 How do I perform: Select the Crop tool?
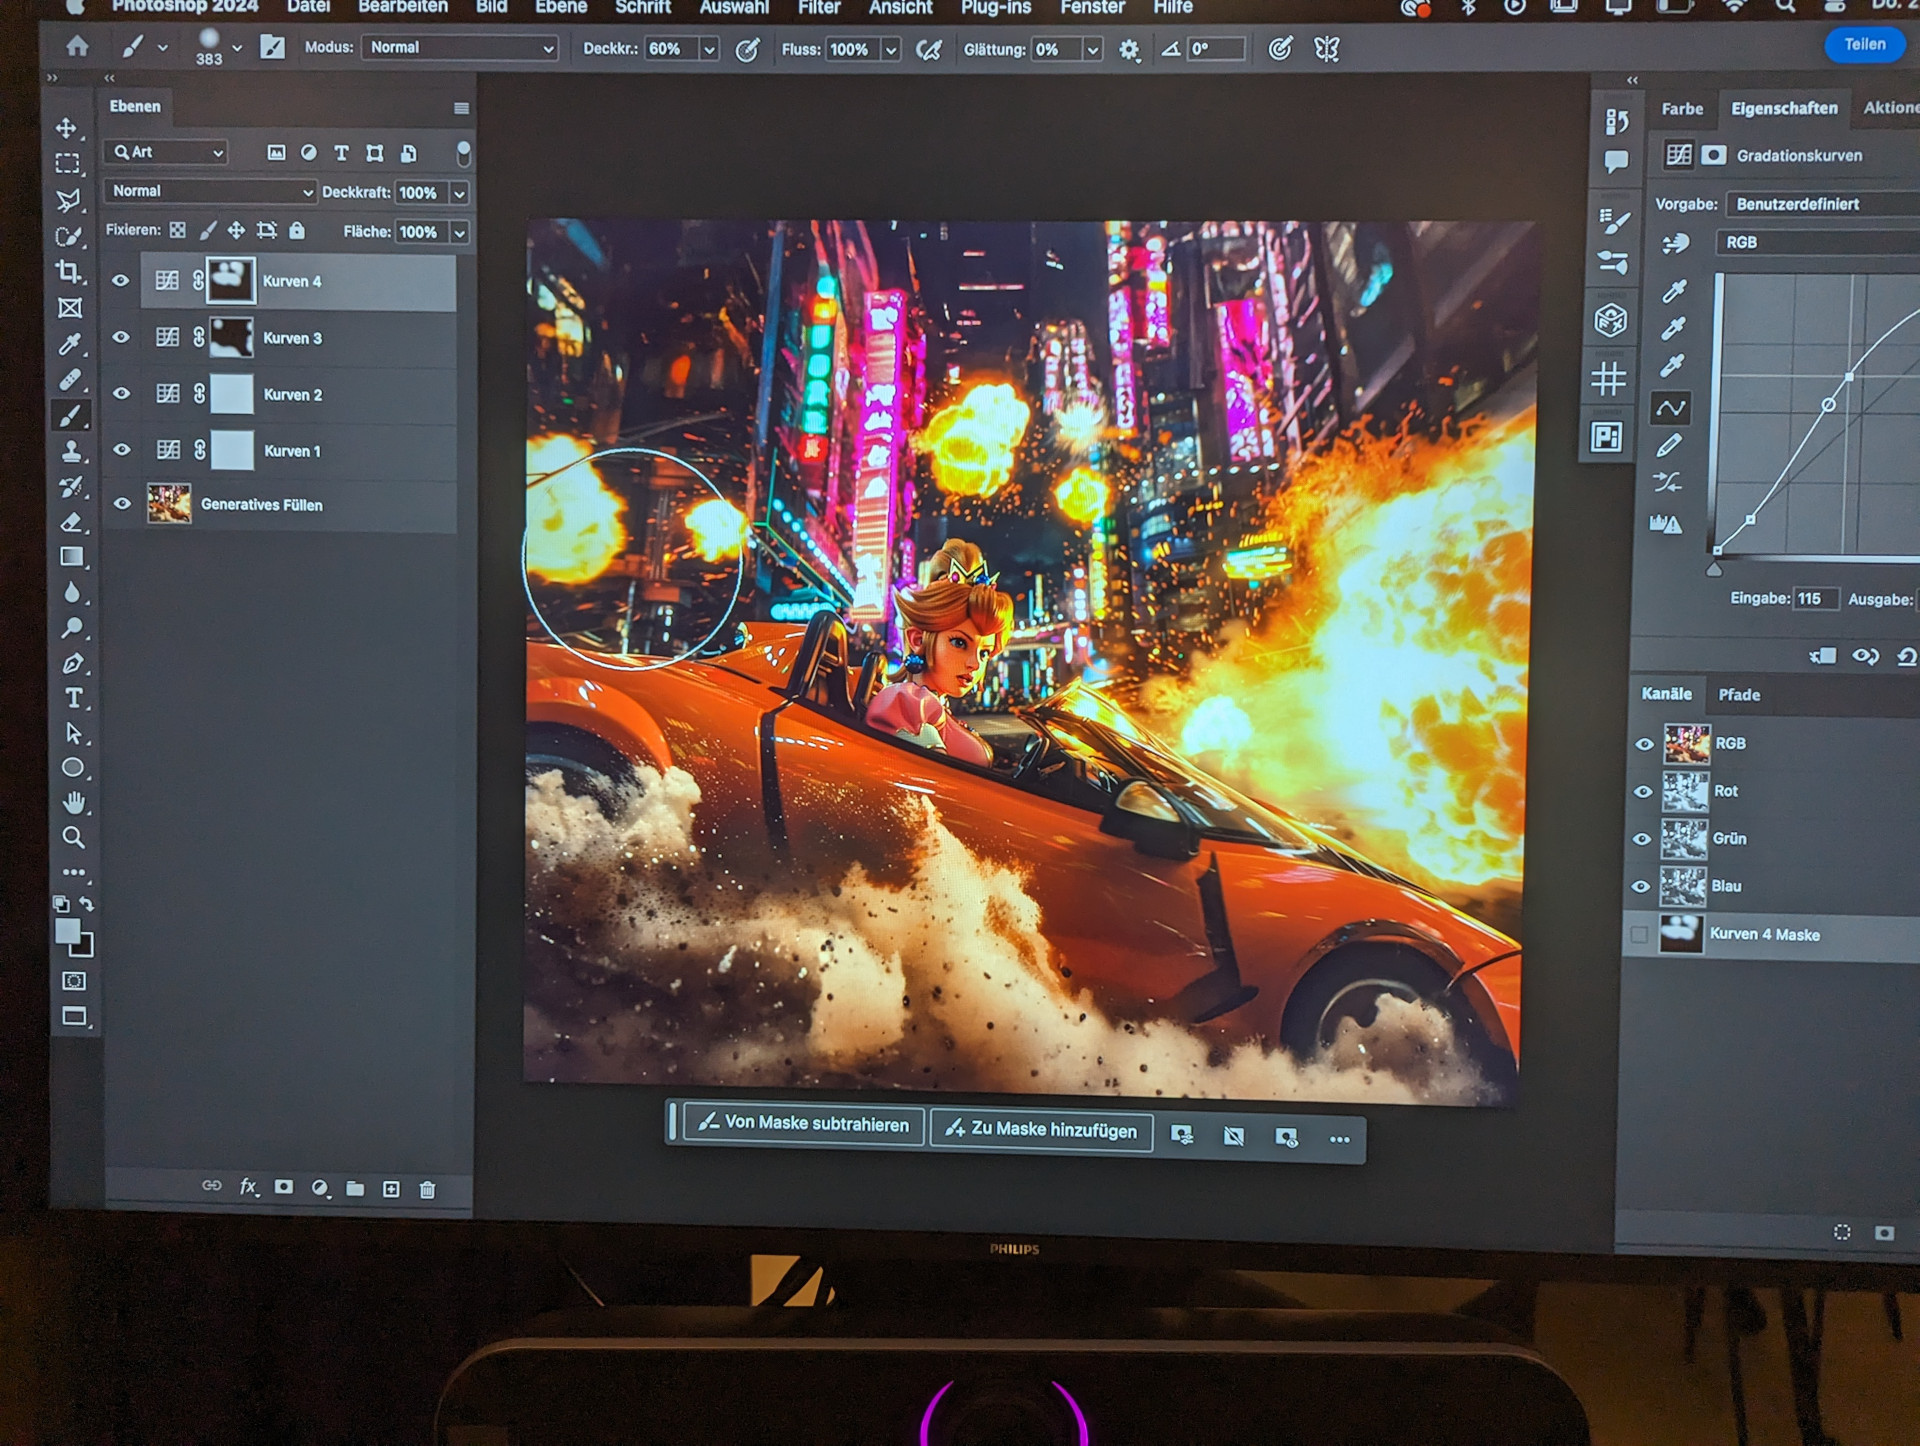[68, 272]
